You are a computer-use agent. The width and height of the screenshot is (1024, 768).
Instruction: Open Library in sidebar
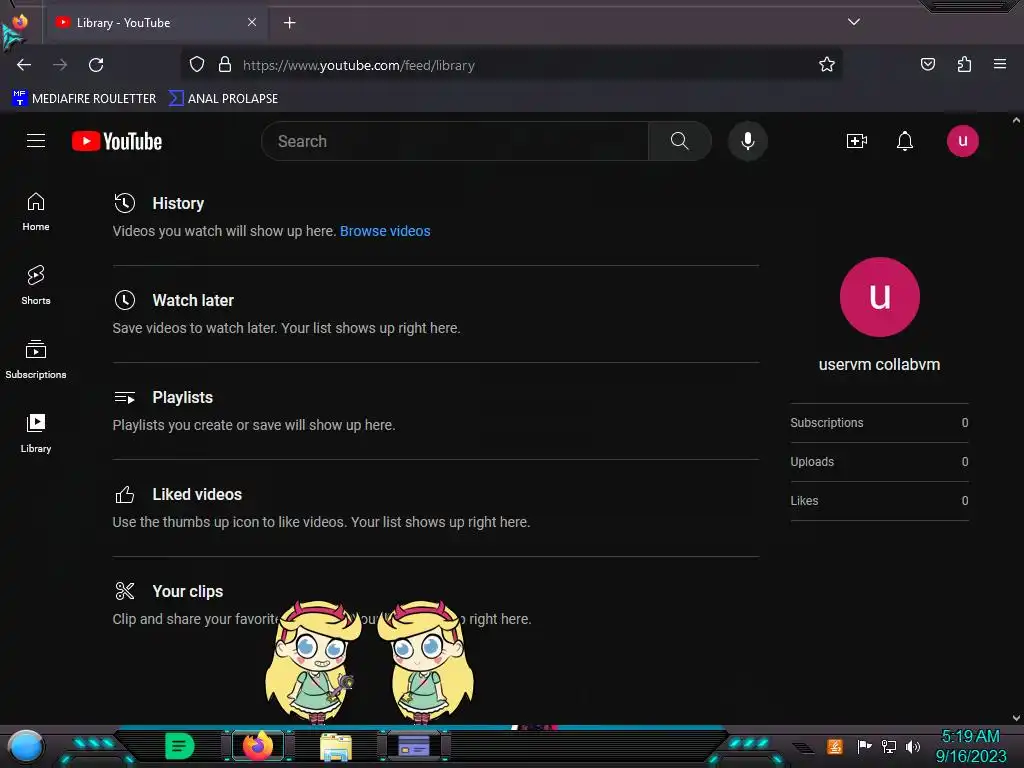pos(36,433)
